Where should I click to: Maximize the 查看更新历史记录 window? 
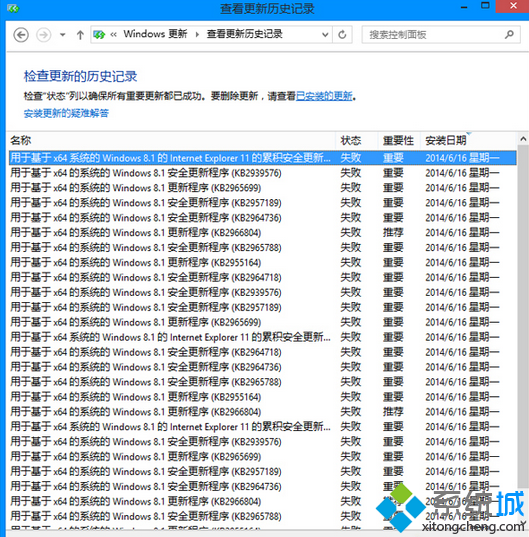click(485, 6)
